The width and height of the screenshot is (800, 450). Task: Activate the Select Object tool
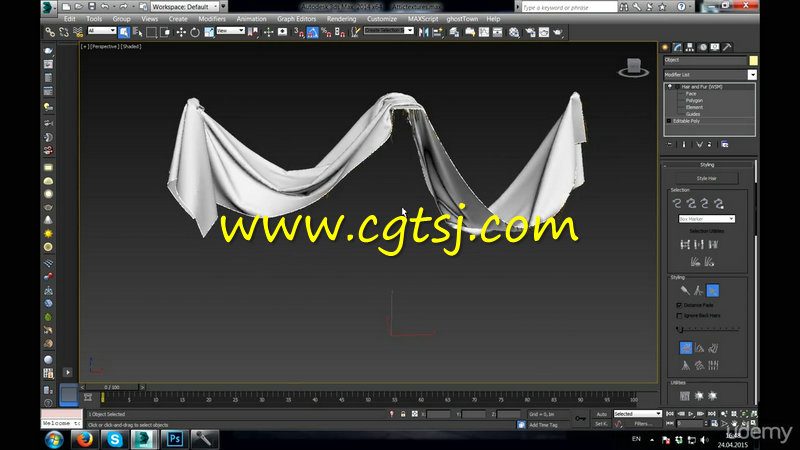(124, 32)
